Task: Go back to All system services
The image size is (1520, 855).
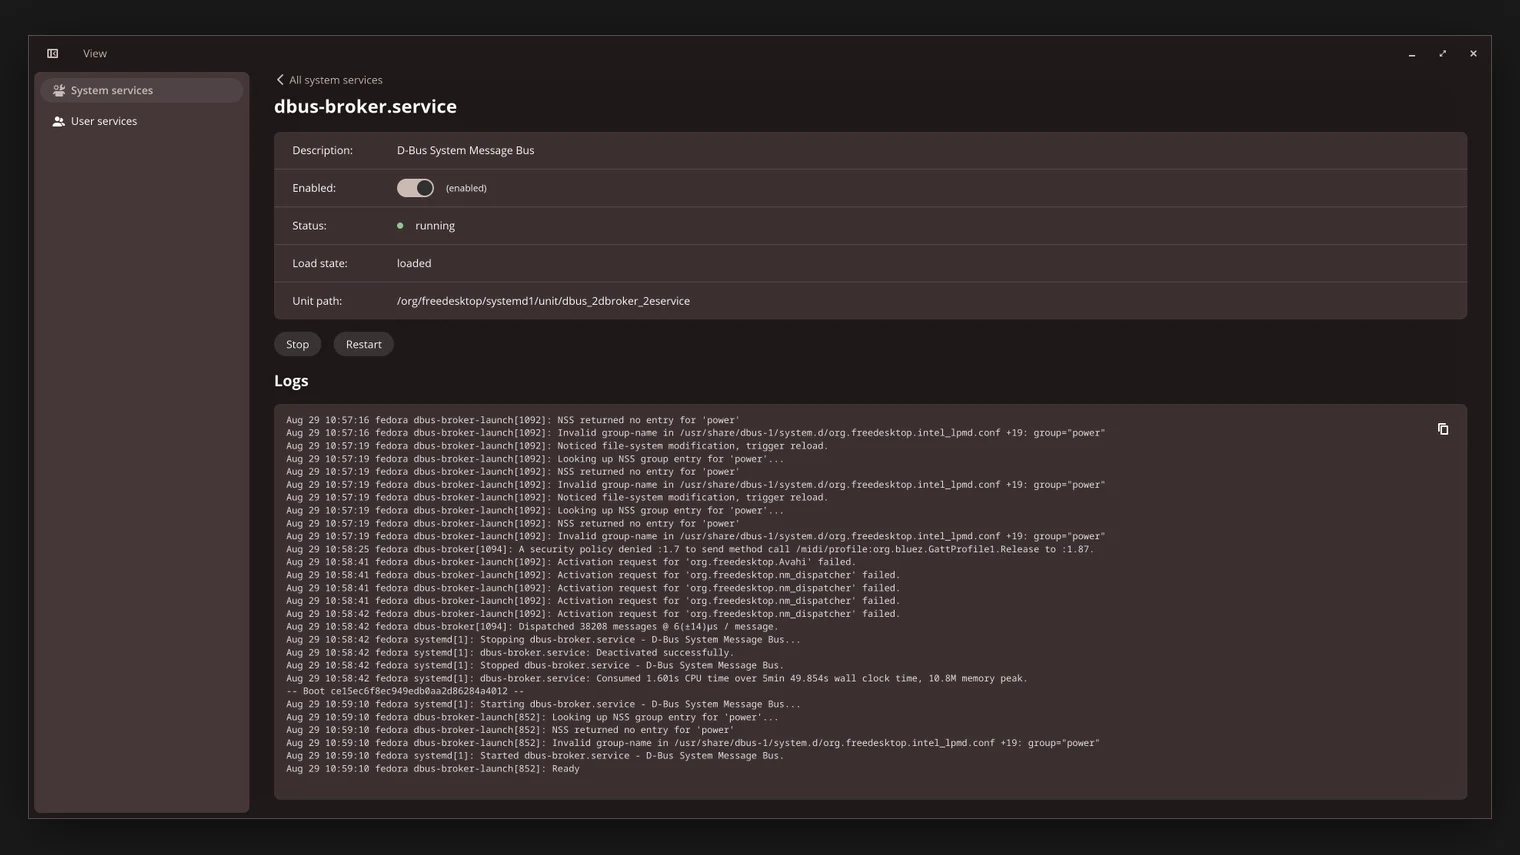Action: (329, 80)
